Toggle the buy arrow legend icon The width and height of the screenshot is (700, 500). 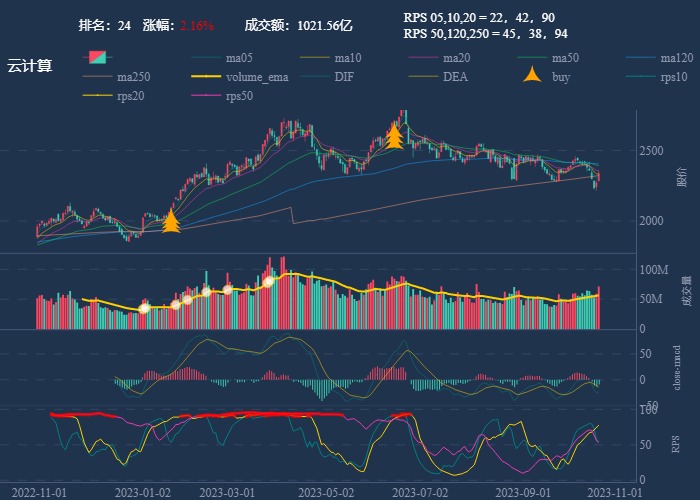534,77
